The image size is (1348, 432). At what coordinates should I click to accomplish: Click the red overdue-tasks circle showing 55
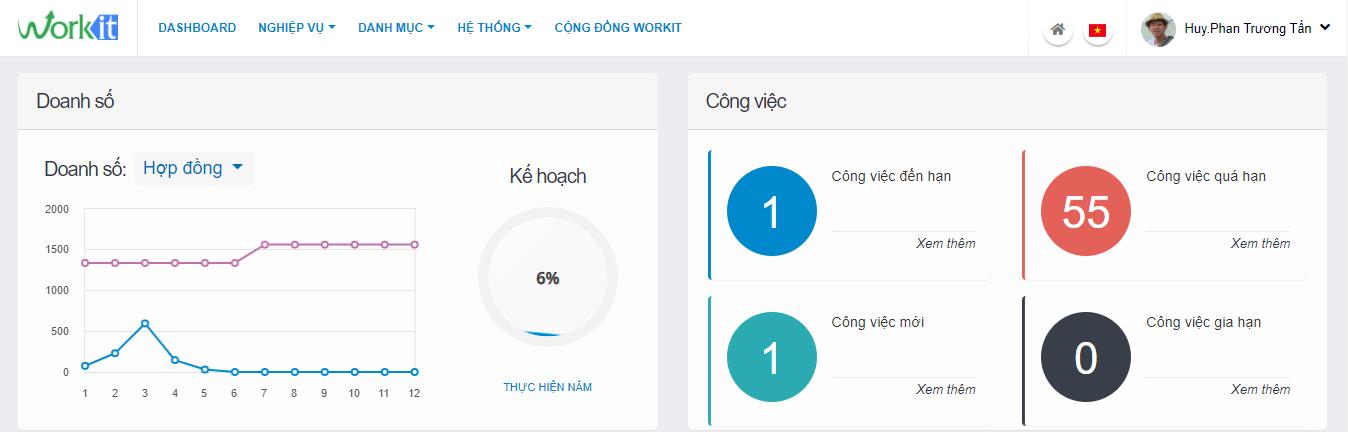pos(1086,212)
